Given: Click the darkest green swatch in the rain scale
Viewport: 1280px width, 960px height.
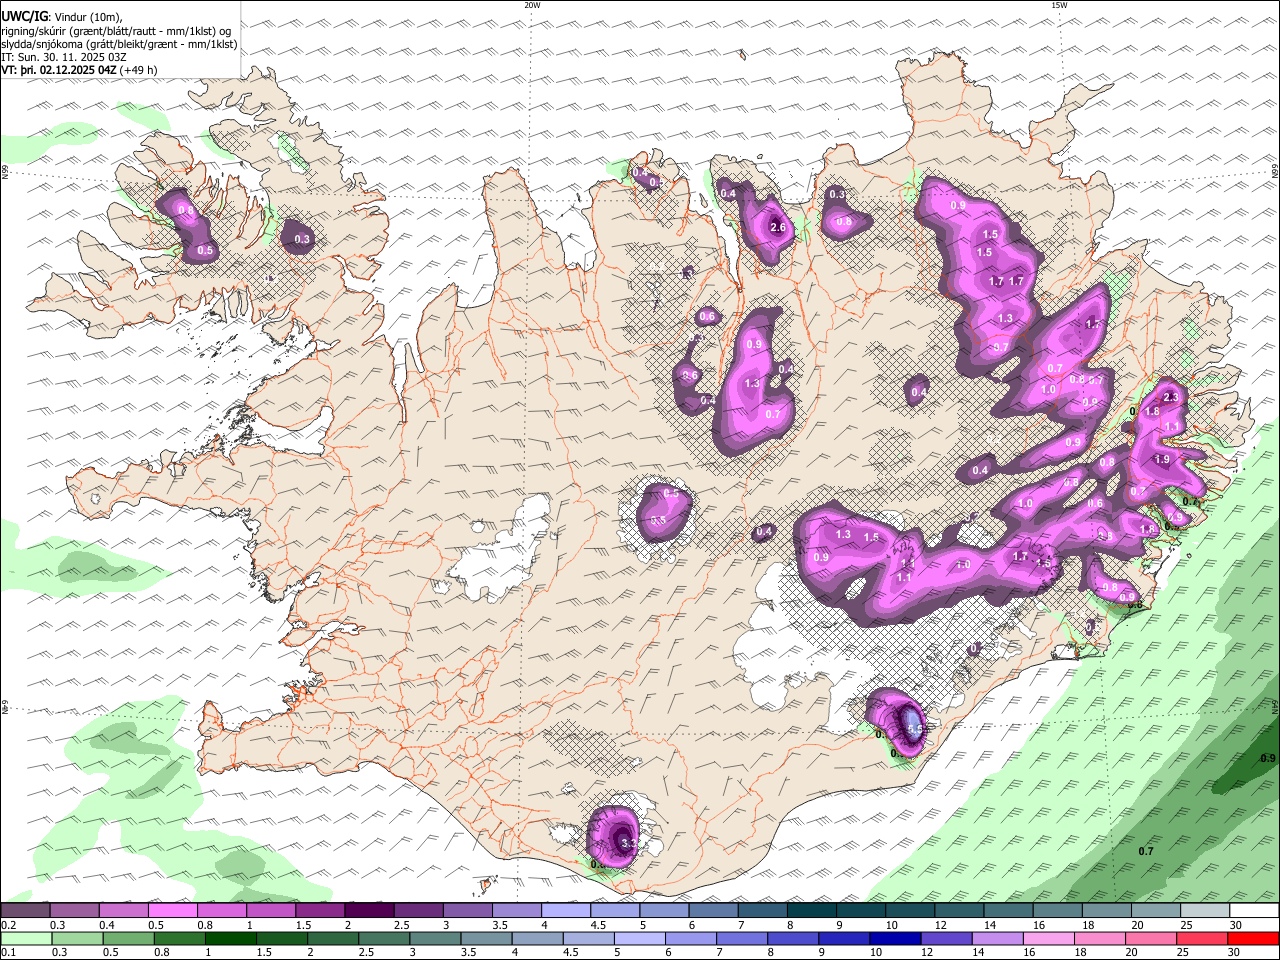Looking at the screenshot, I should [x=231, y=939].
